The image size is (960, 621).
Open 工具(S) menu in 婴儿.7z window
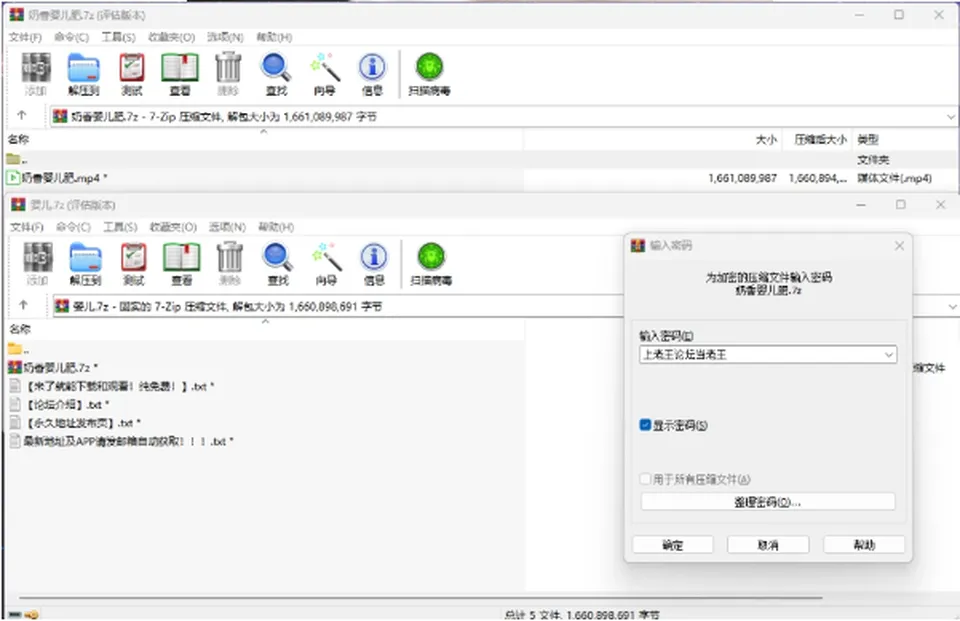click(x=120, y=227)
